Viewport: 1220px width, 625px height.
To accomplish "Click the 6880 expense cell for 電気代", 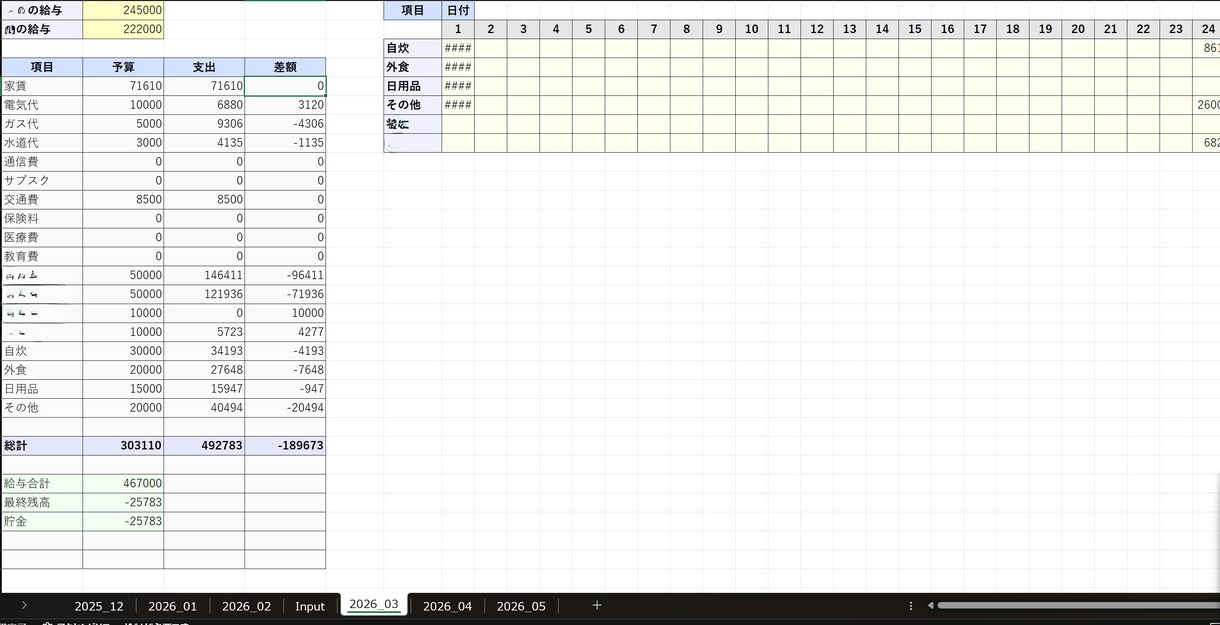I will coord(204,105).
